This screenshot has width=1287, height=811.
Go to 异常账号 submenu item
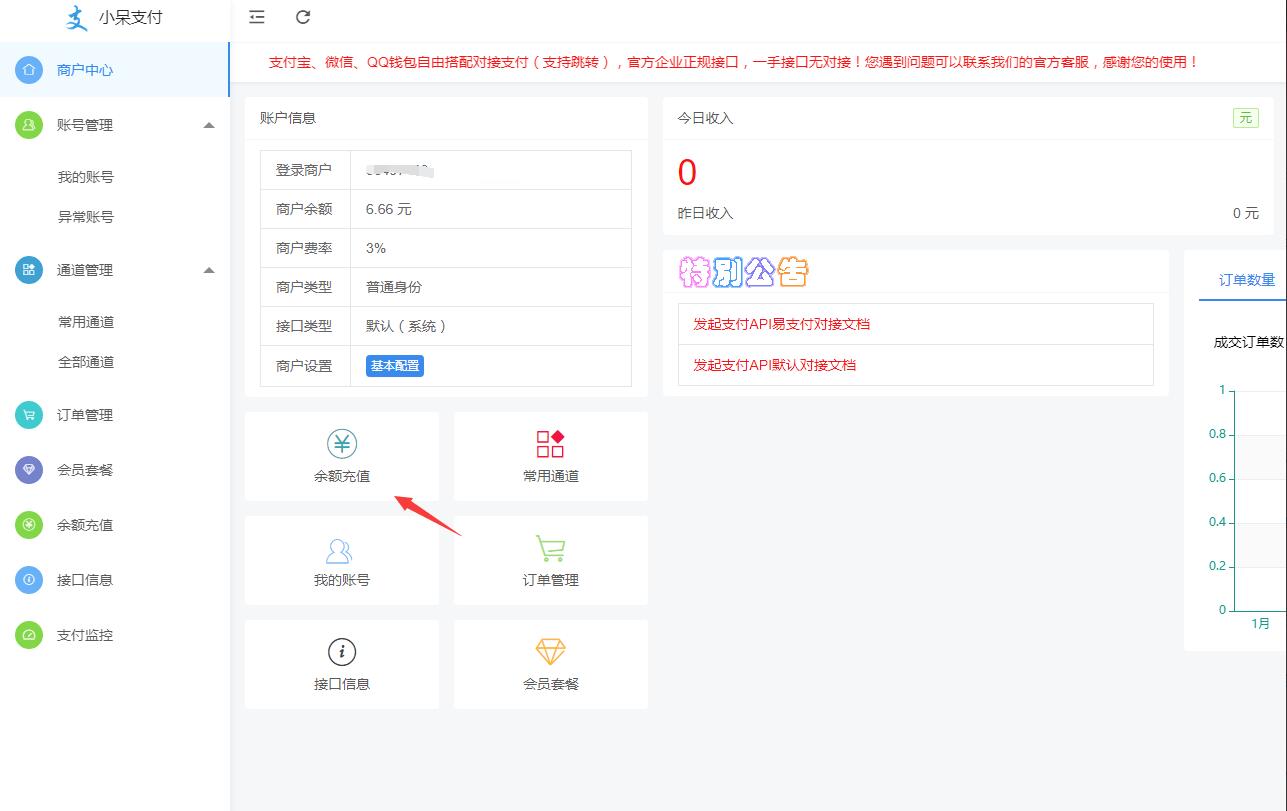pos(86,217)
